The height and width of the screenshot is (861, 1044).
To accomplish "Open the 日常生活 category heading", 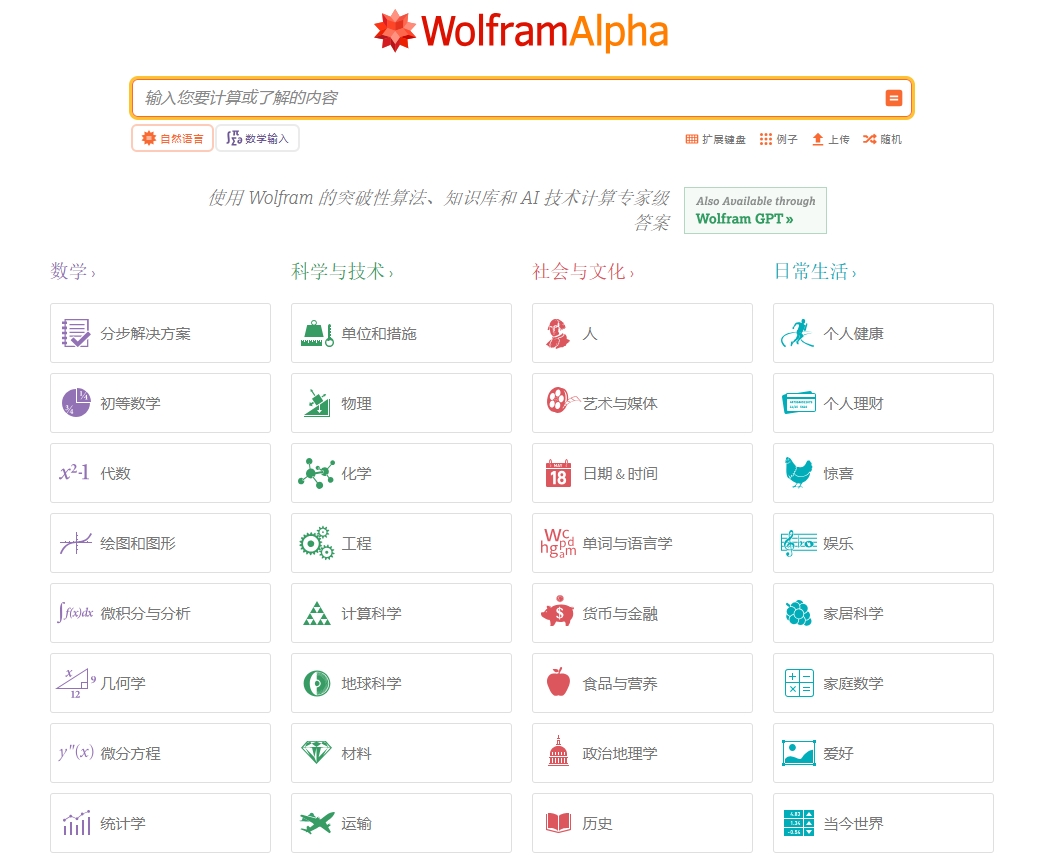I will [814, 271].
